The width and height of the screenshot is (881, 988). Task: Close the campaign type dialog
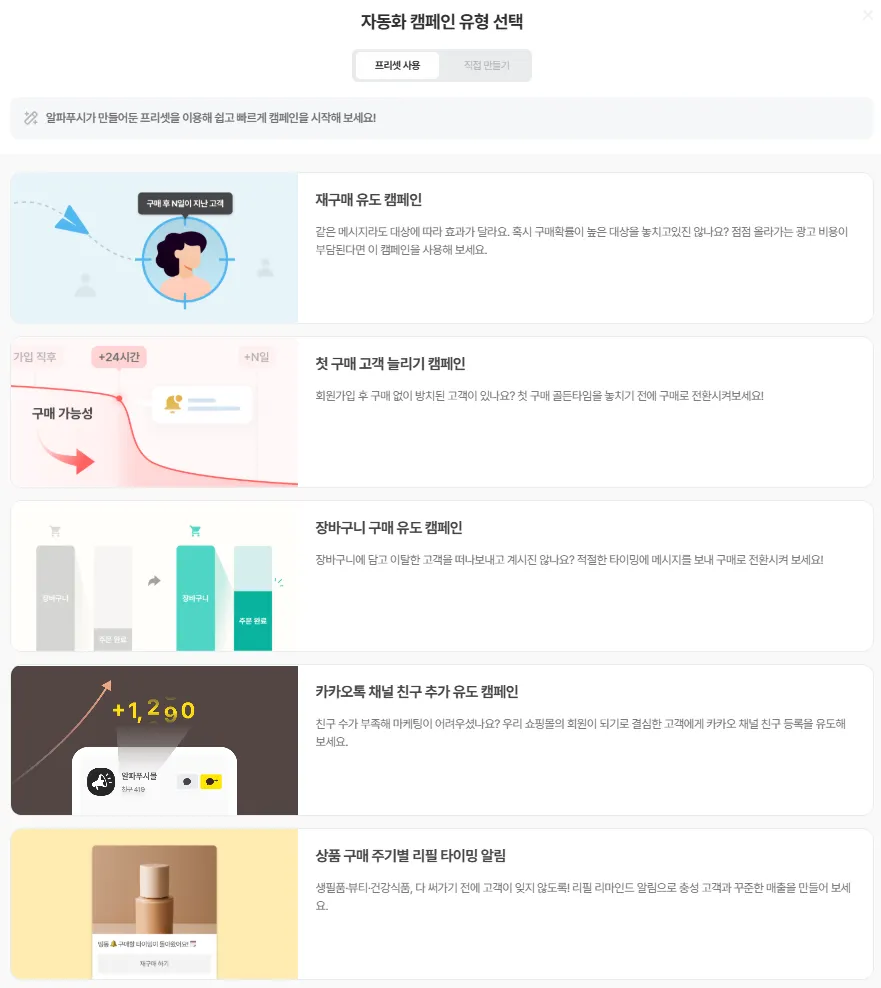pos(868,15)
